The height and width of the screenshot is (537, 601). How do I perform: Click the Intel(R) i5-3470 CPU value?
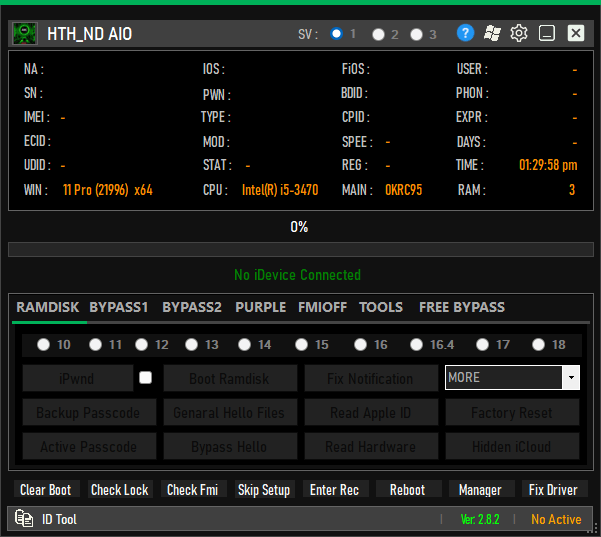(x=280, y=190)
